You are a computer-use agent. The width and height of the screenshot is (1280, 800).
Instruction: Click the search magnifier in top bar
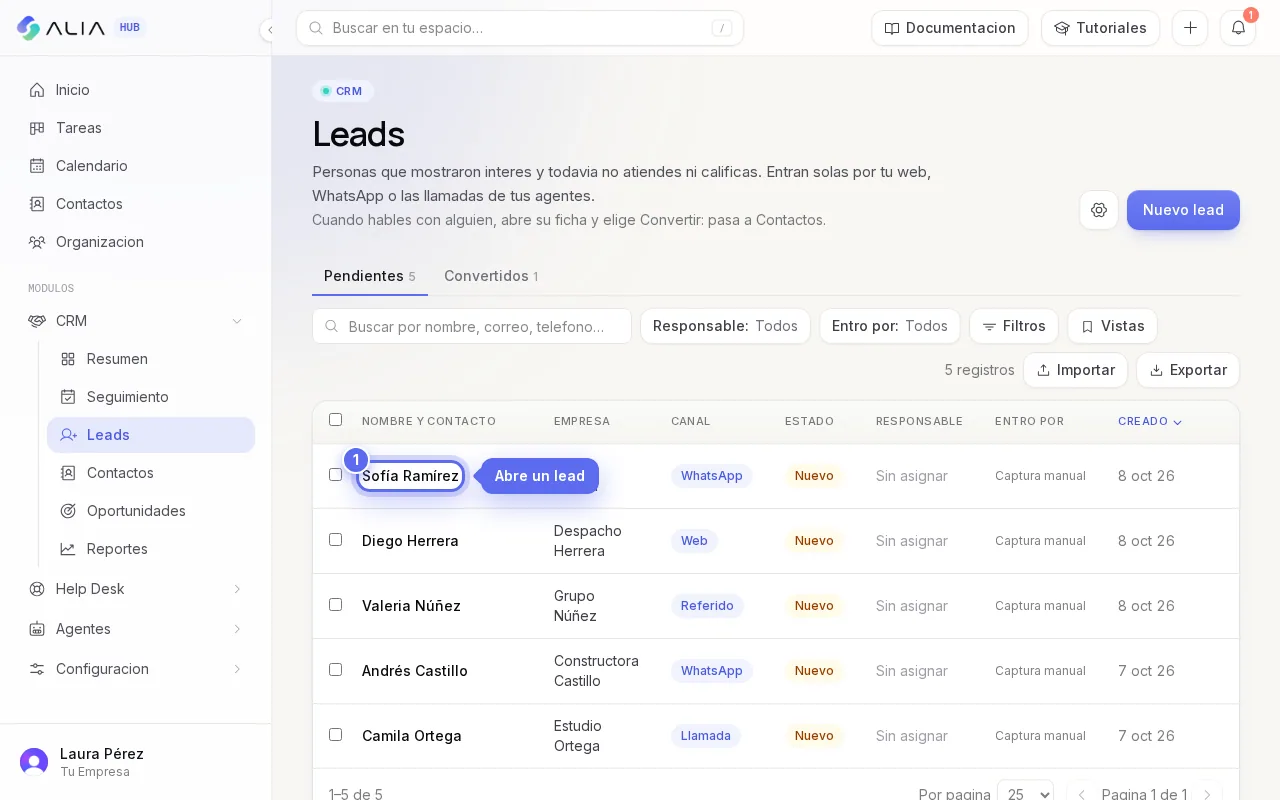click(316, 28)
